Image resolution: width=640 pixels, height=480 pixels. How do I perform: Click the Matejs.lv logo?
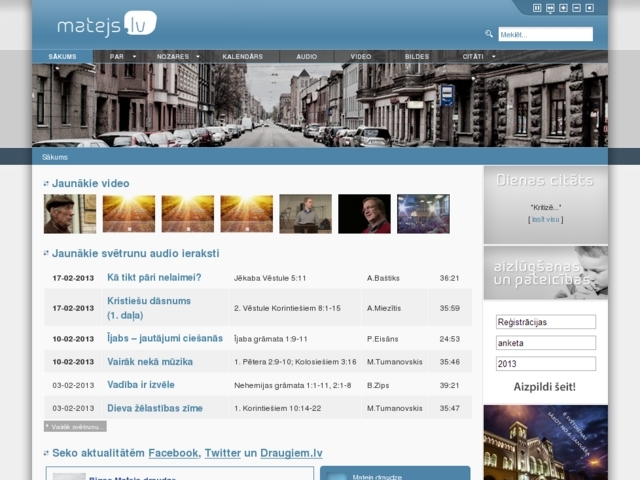107,24
